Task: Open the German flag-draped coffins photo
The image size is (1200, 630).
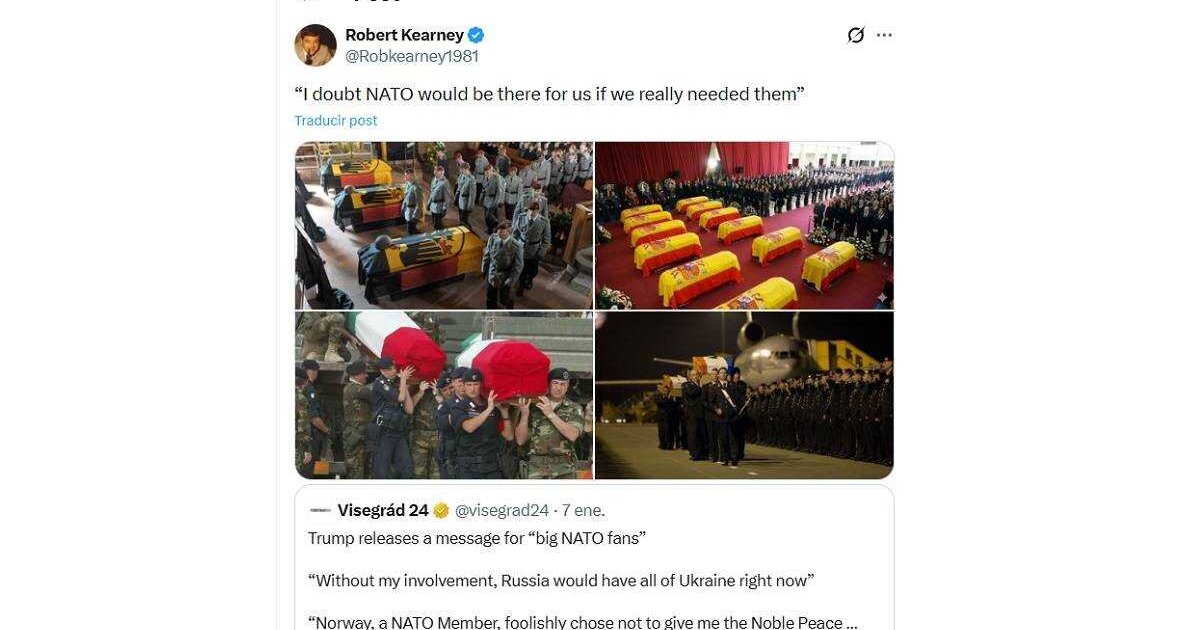Action: click(x=444, y=226)
